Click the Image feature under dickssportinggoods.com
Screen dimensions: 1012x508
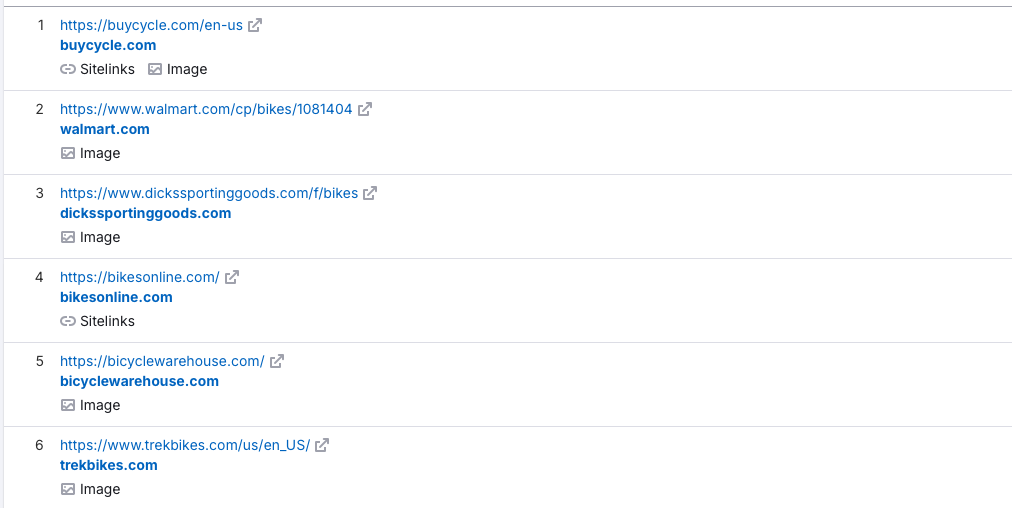coord(90,237)
